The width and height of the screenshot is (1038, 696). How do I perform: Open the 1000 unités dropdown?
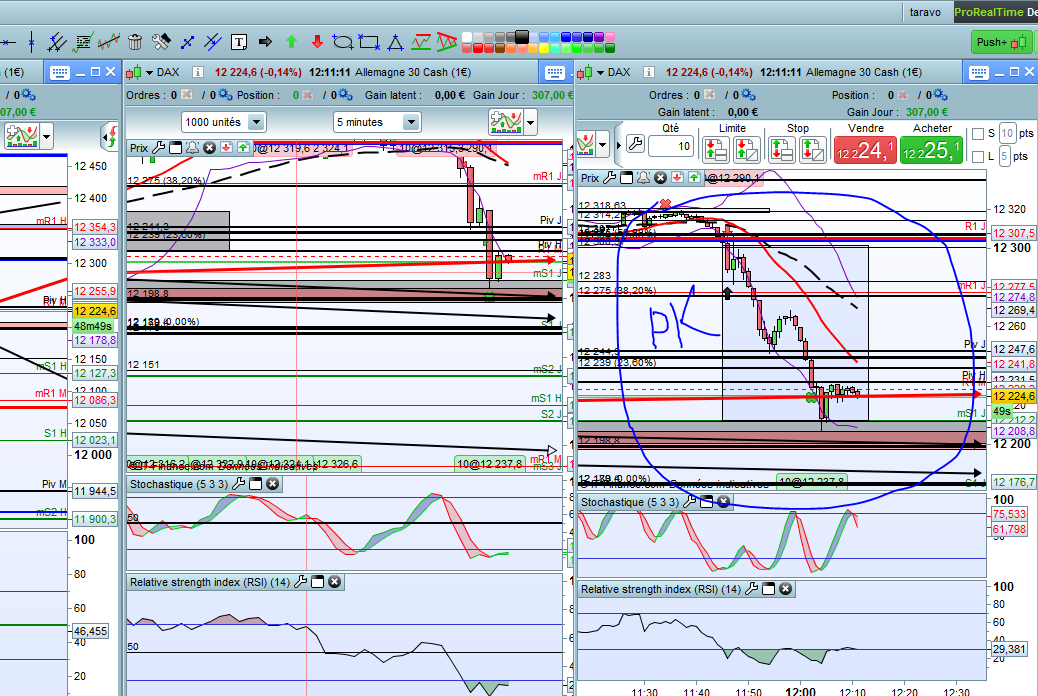(256, 122)
